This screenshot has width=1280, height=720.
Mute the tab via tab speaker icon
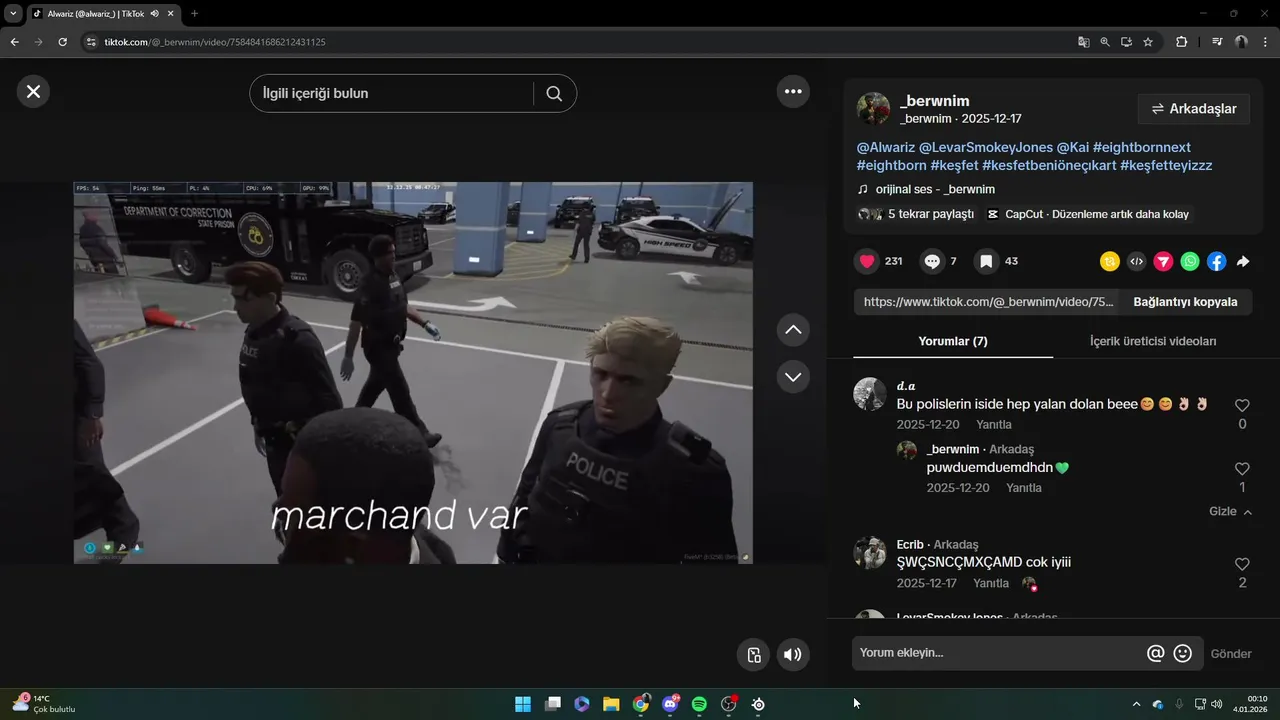click(x=155, y=13)
